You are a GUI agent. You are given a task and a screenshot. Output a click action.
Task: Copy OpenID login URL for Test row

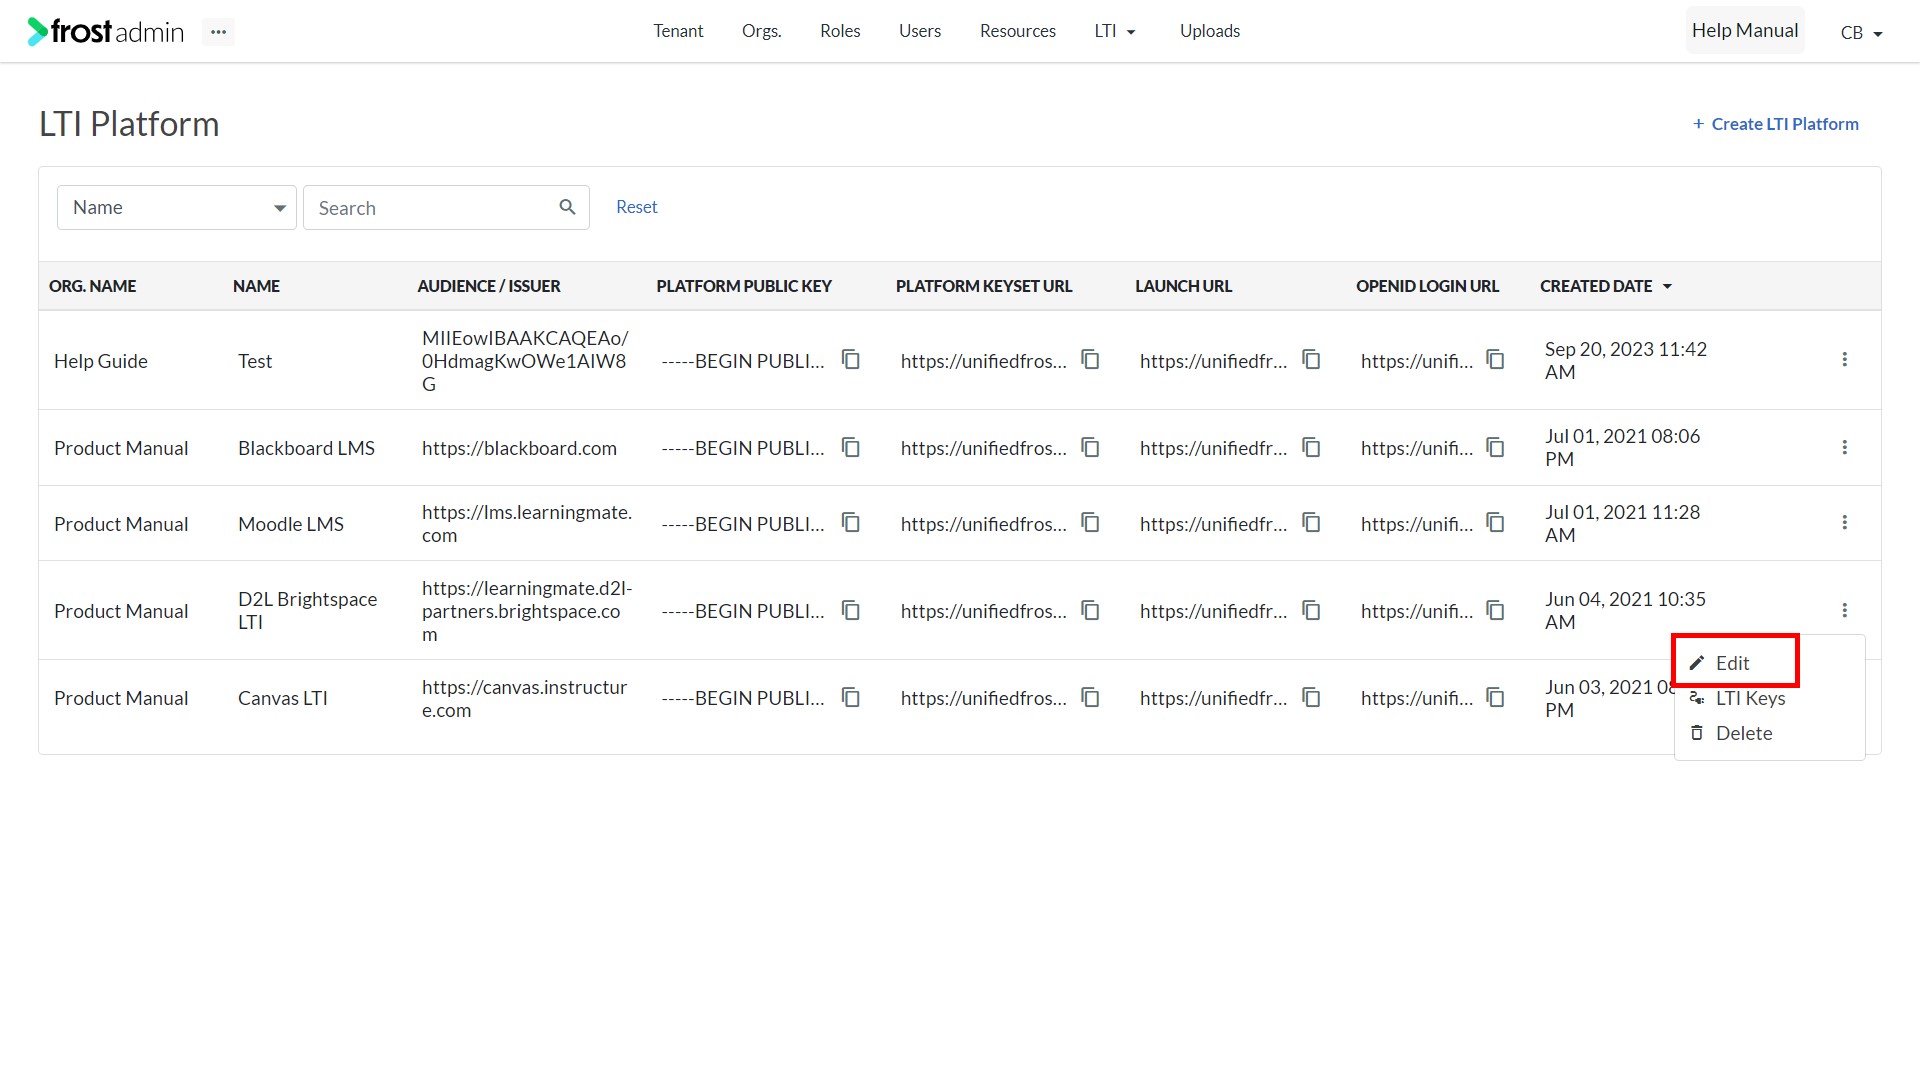click(1496, 359)
